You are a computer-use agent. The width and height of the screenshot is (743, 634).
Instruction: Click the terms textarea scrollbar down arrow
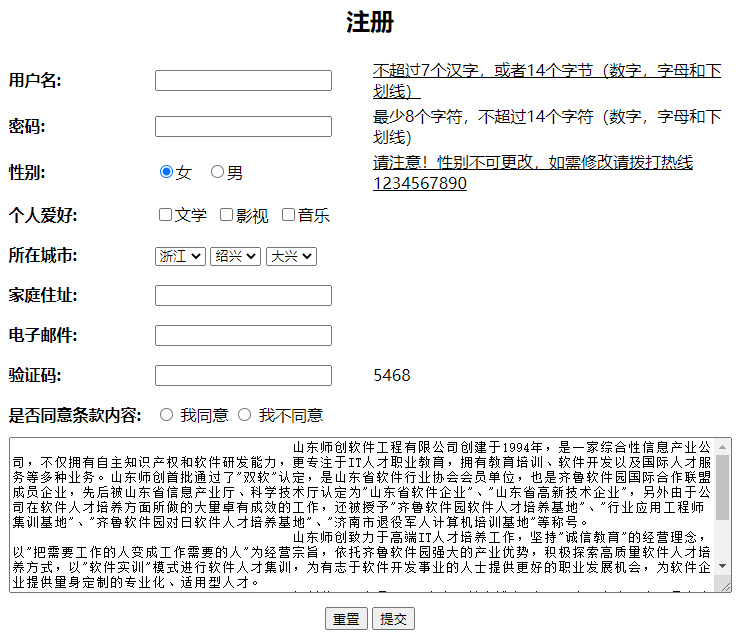coord(723,566)
